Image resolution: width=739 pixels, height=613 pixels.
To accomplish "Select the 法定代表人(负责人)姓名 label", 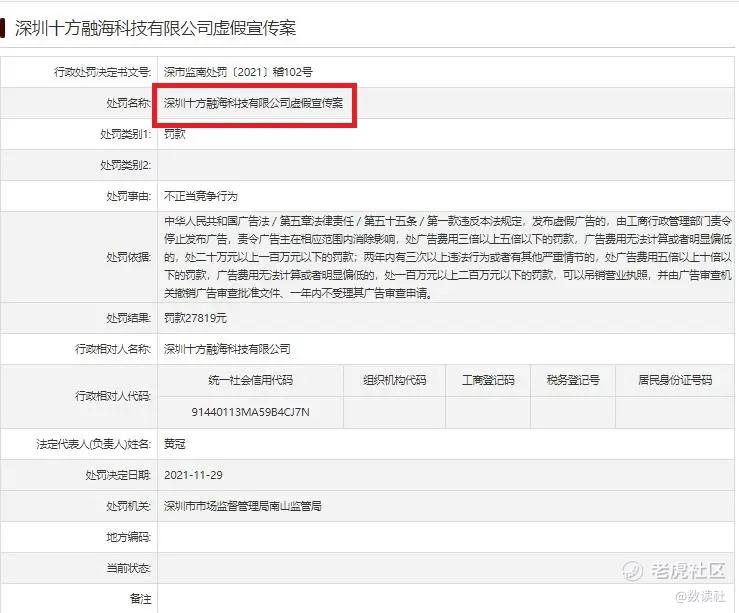I will coord(94,444).
